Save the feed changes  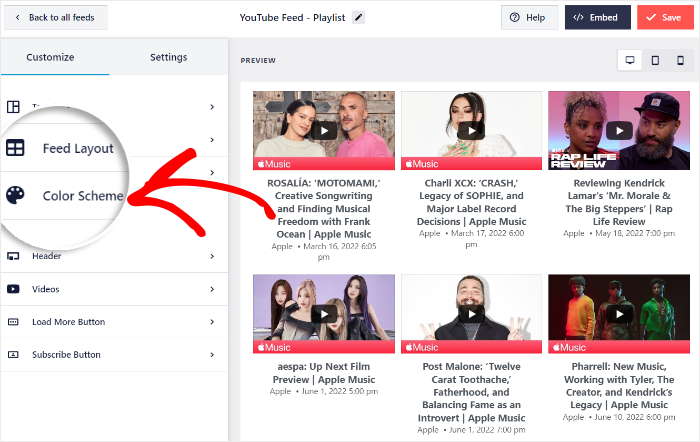coord(665,17)
